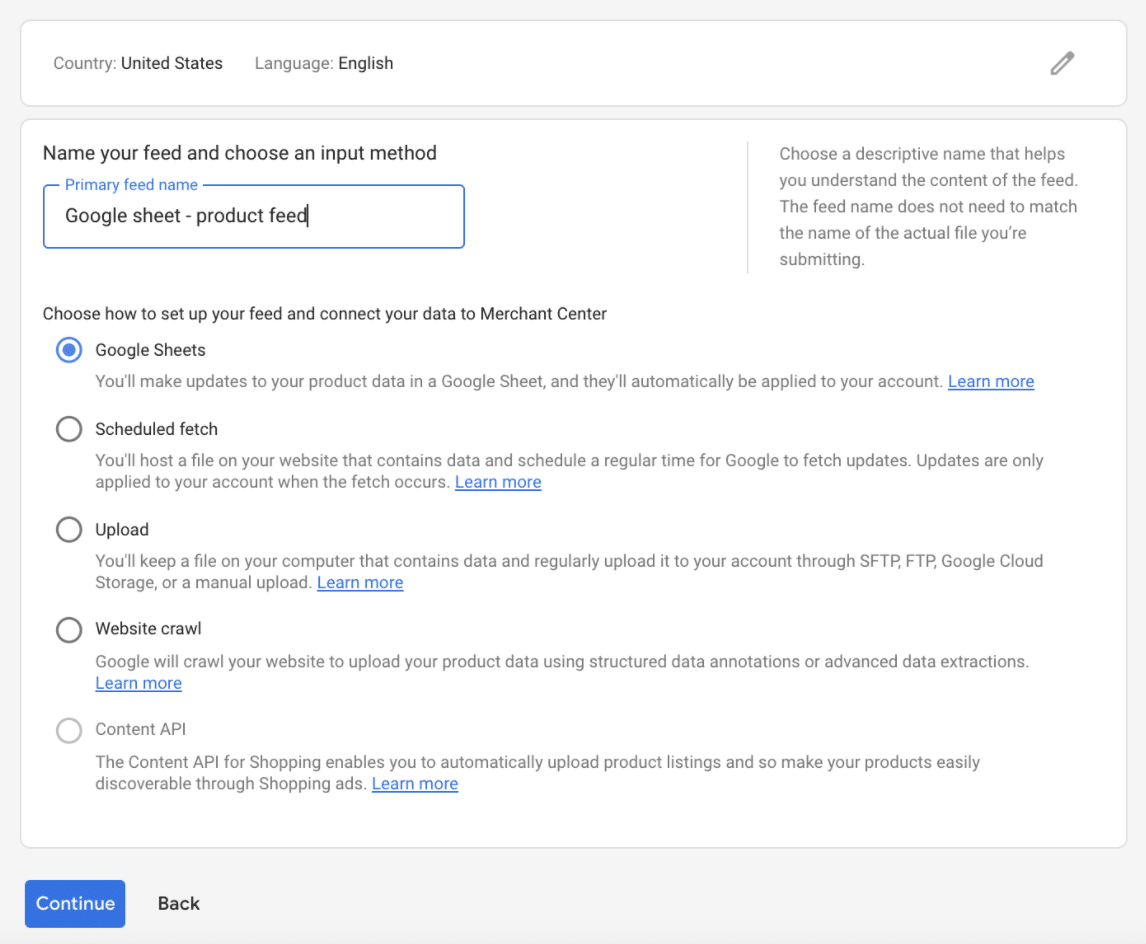Viewport: 1146px width, 944px height.
Task: Click the greyed-out Content API radio button
Action: 69,730
